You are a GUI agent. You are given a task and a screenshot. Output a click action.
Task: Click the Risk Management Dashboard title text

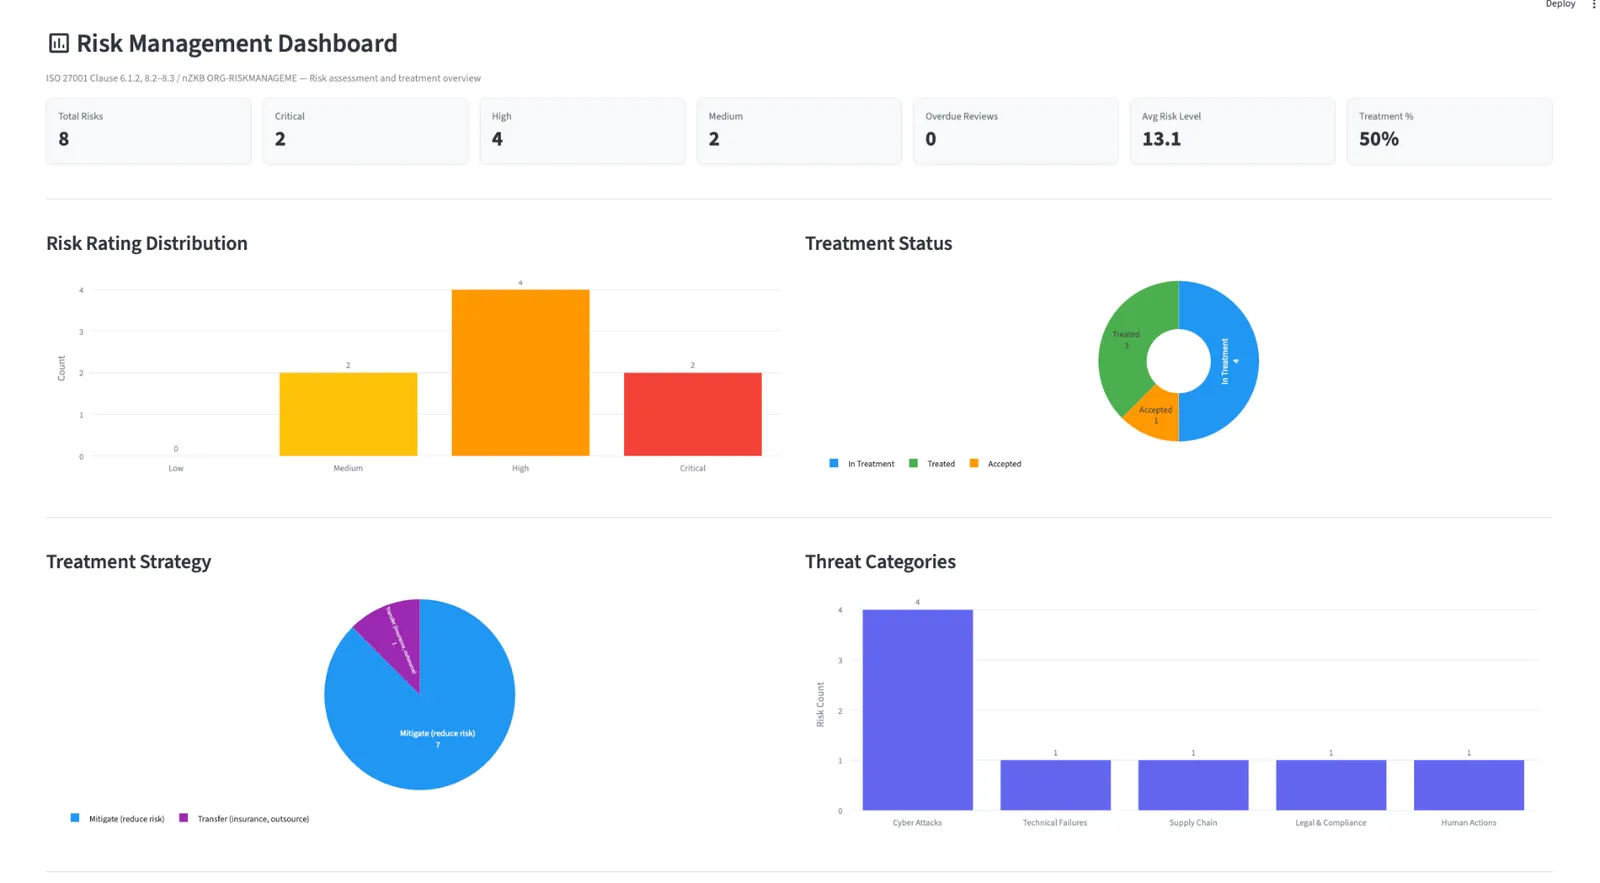237,43
